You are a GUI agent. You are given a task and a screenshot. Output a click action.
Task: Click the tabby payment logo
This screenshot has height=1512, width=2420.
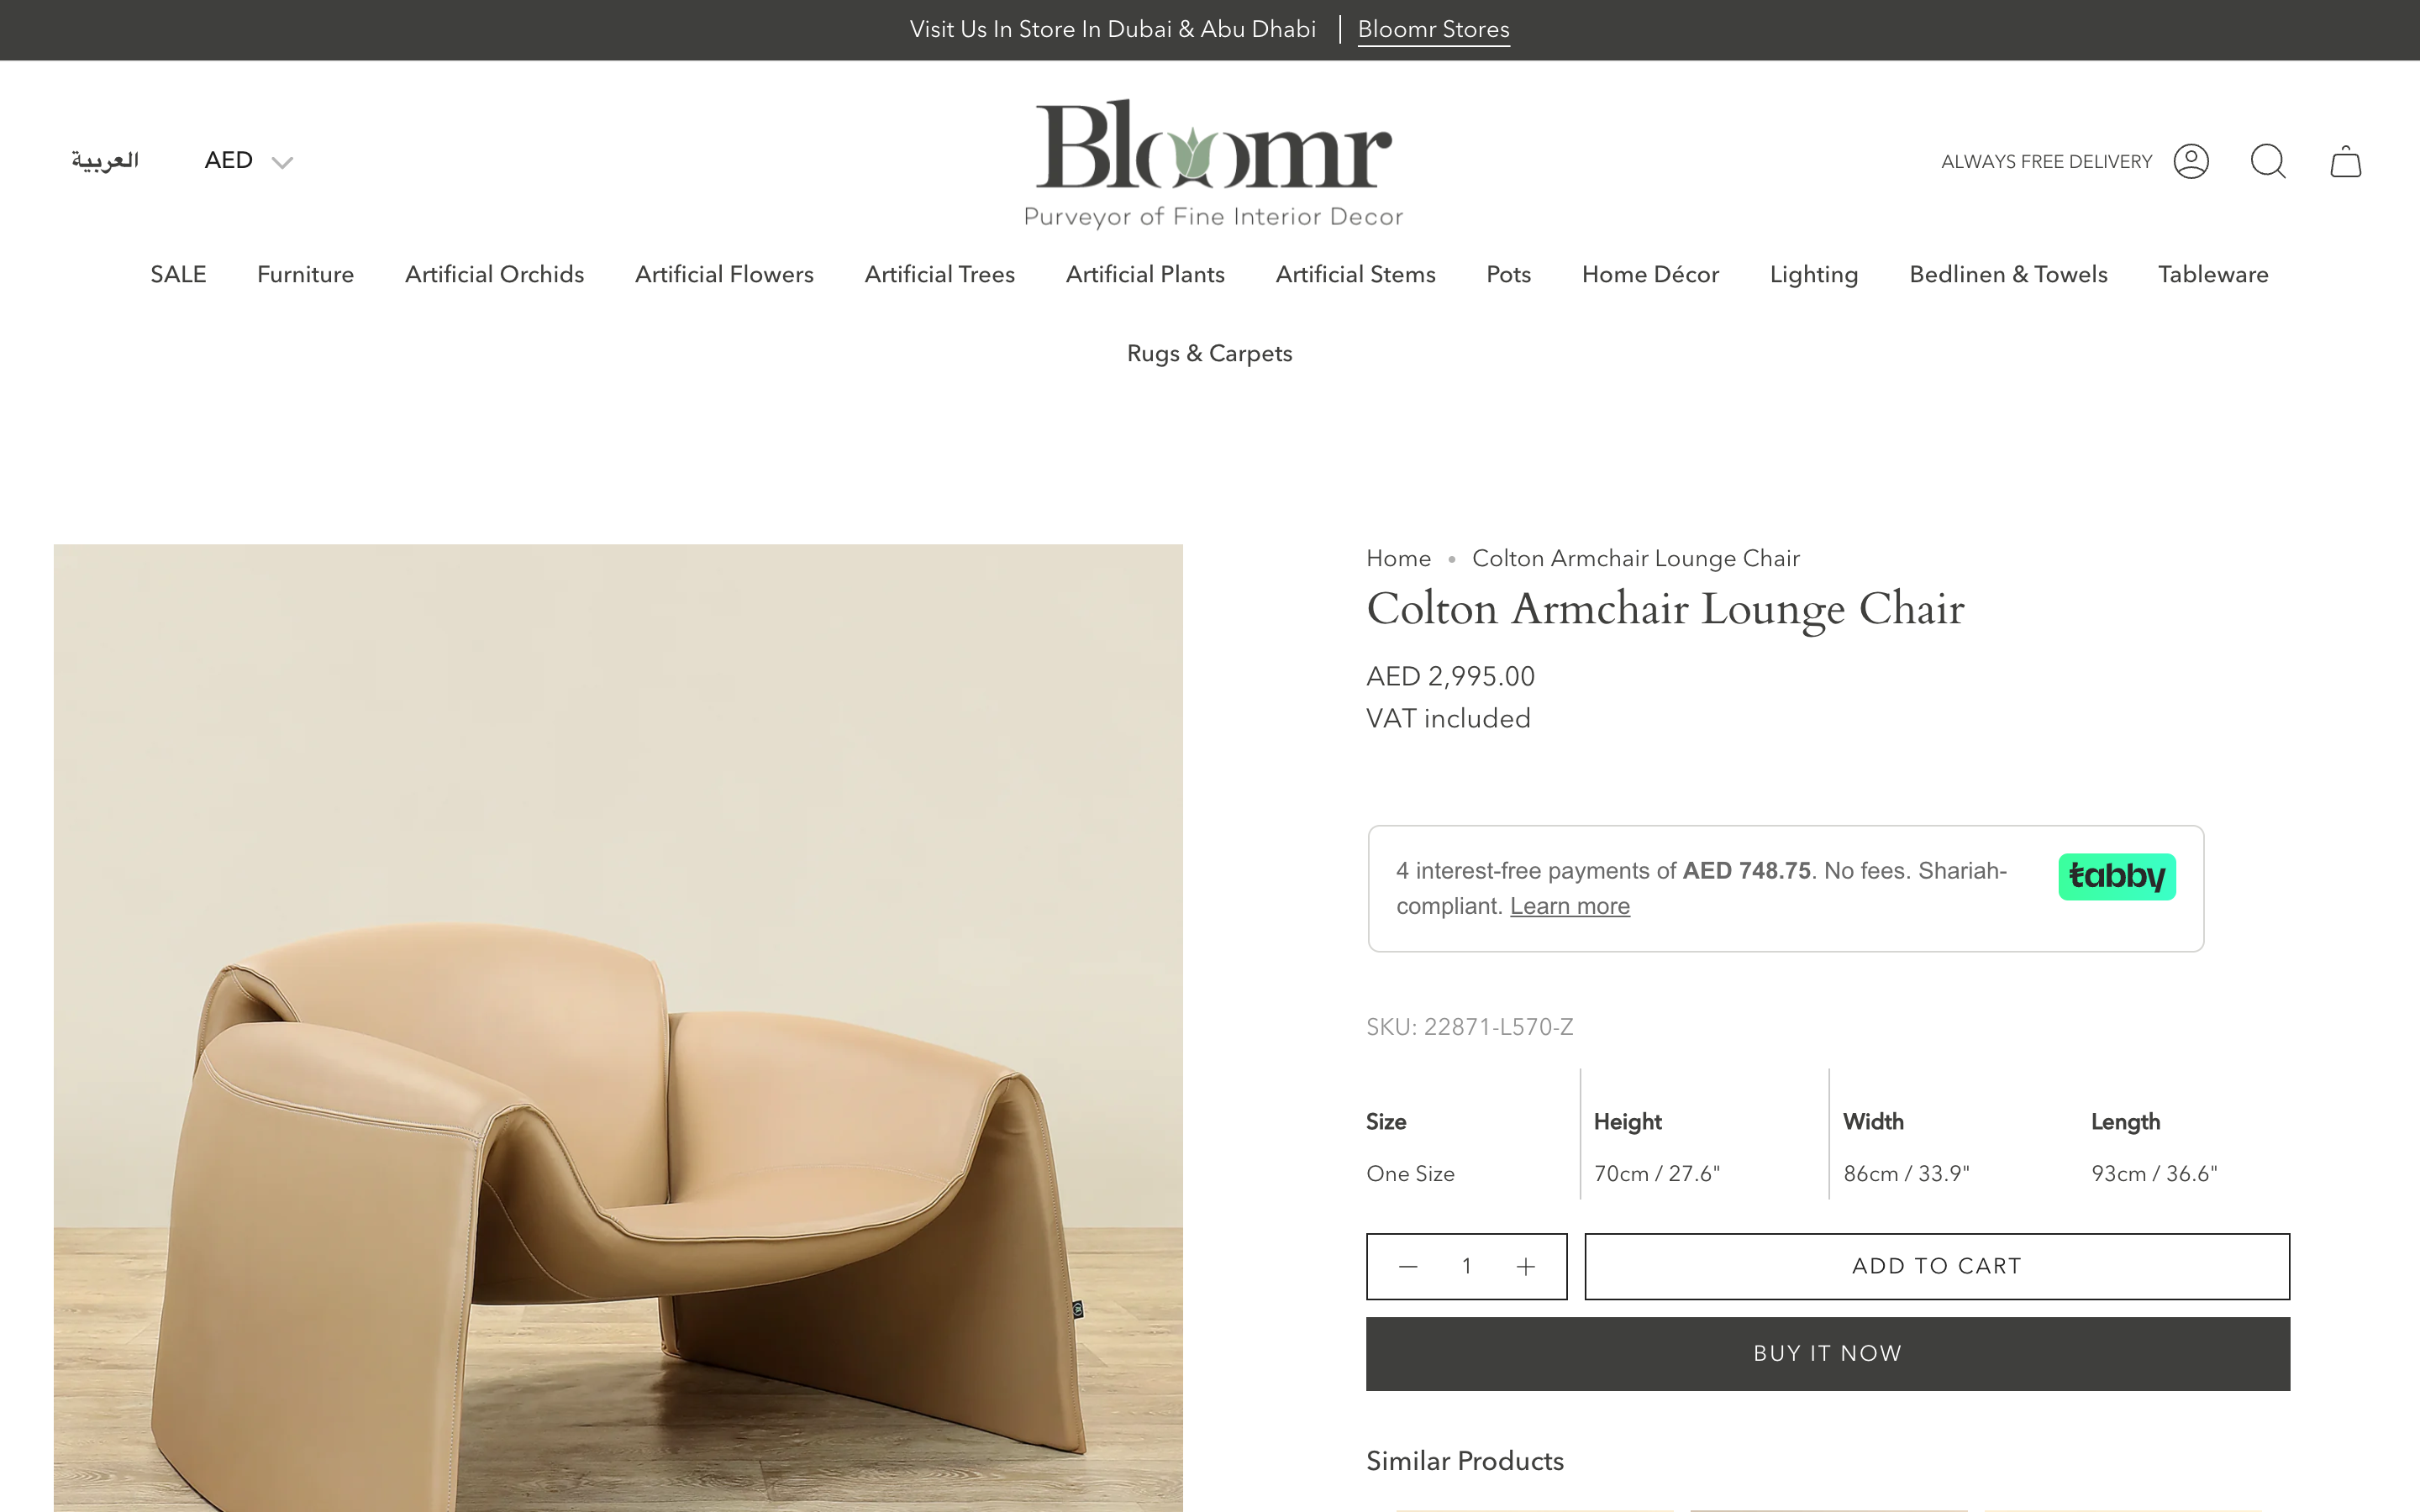pyautogui.click(x=2116, y=876)
